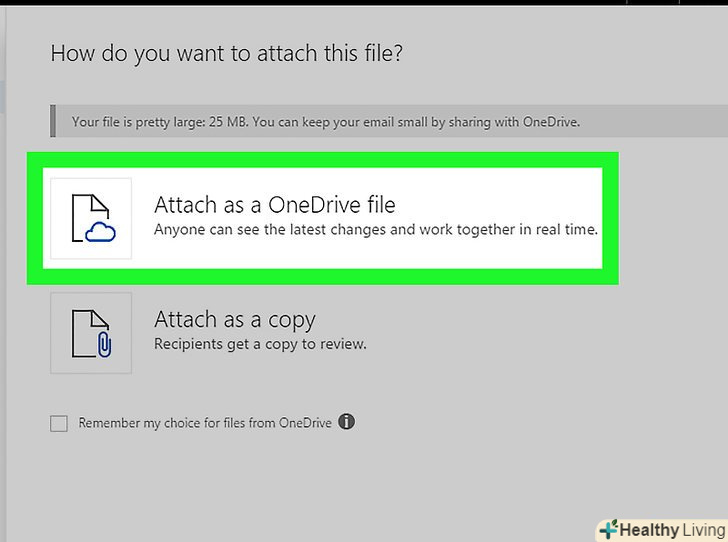Click the info icon beside Remember my choice
Image resolution: width=728 pixels, height=542 pixels.
346,422
